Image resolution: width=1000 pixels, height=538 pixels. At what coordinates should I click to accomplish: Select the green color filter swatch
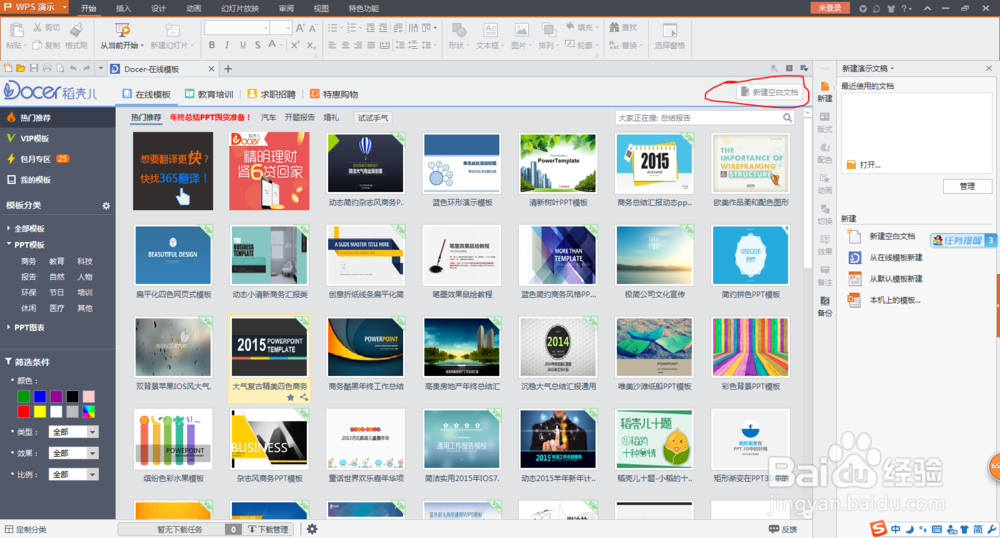pyautogui.click(x=24, y=397)
